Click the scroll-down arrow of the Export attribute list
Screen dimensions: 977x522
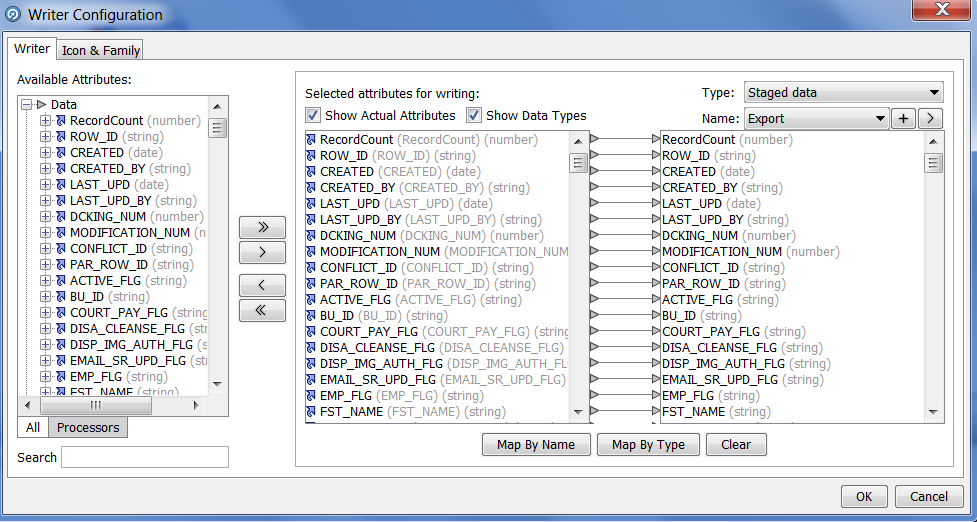[933, 412]
